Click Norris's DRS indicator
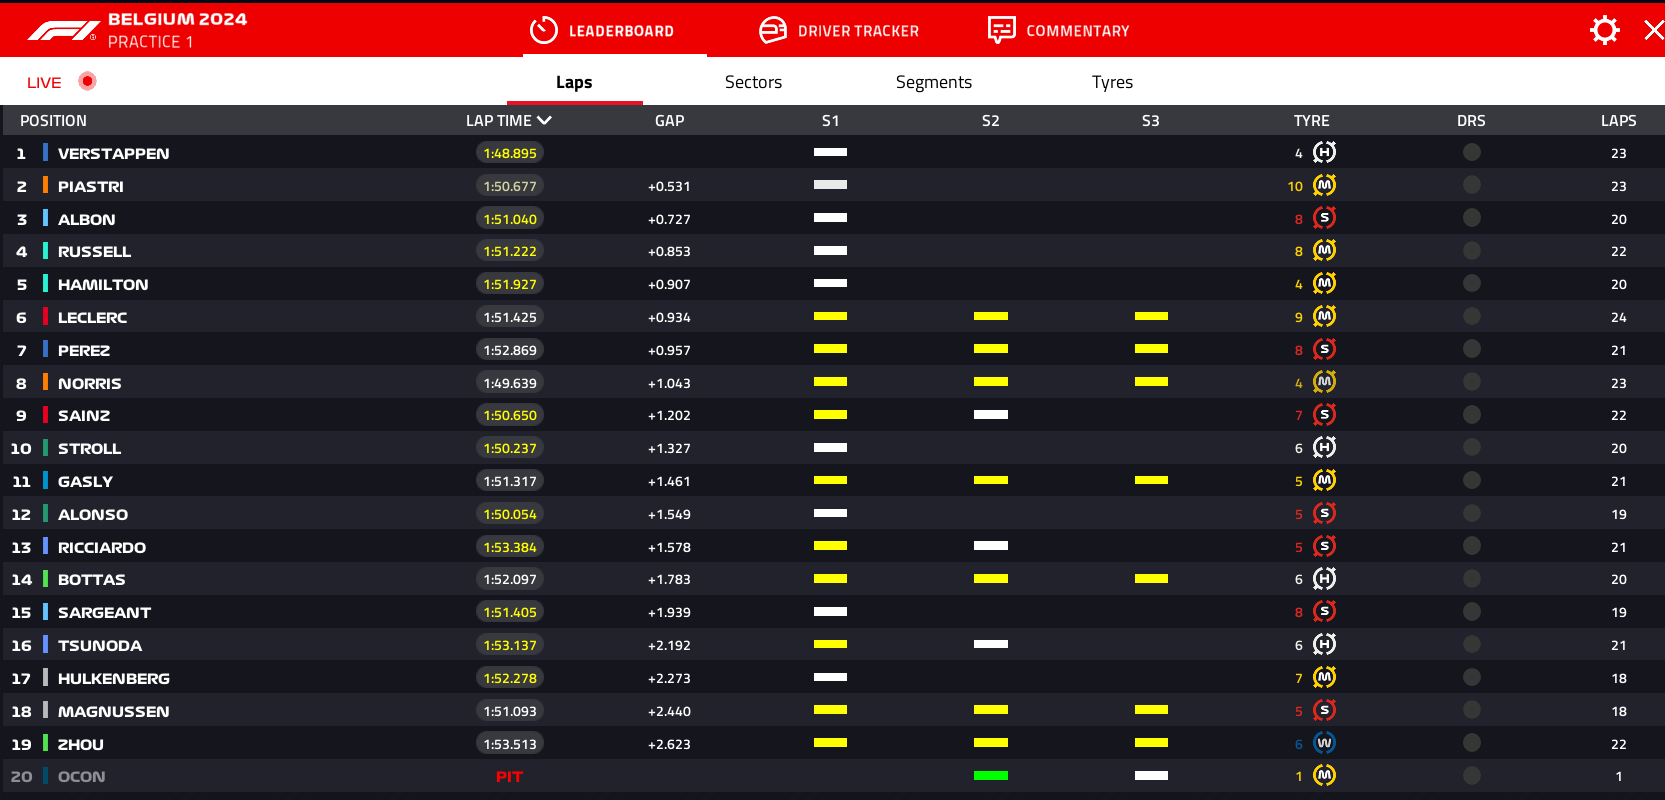 [x=1471, y=382]
